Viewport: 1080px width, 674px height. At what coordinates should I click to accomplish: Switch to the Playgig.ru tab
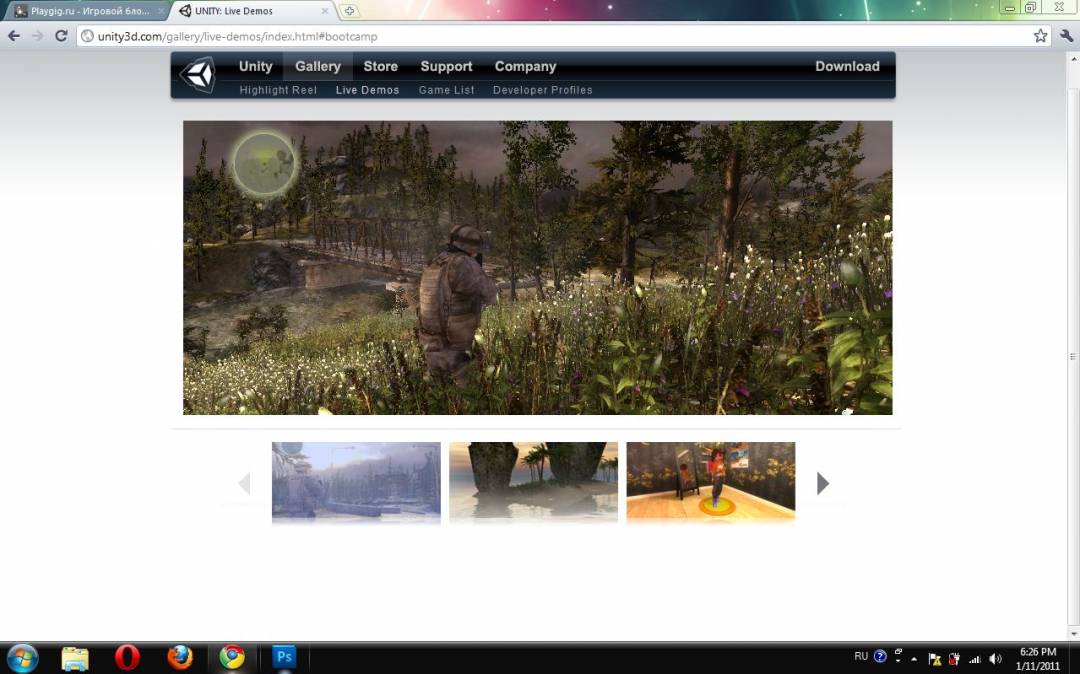click(x=86, y=11)
